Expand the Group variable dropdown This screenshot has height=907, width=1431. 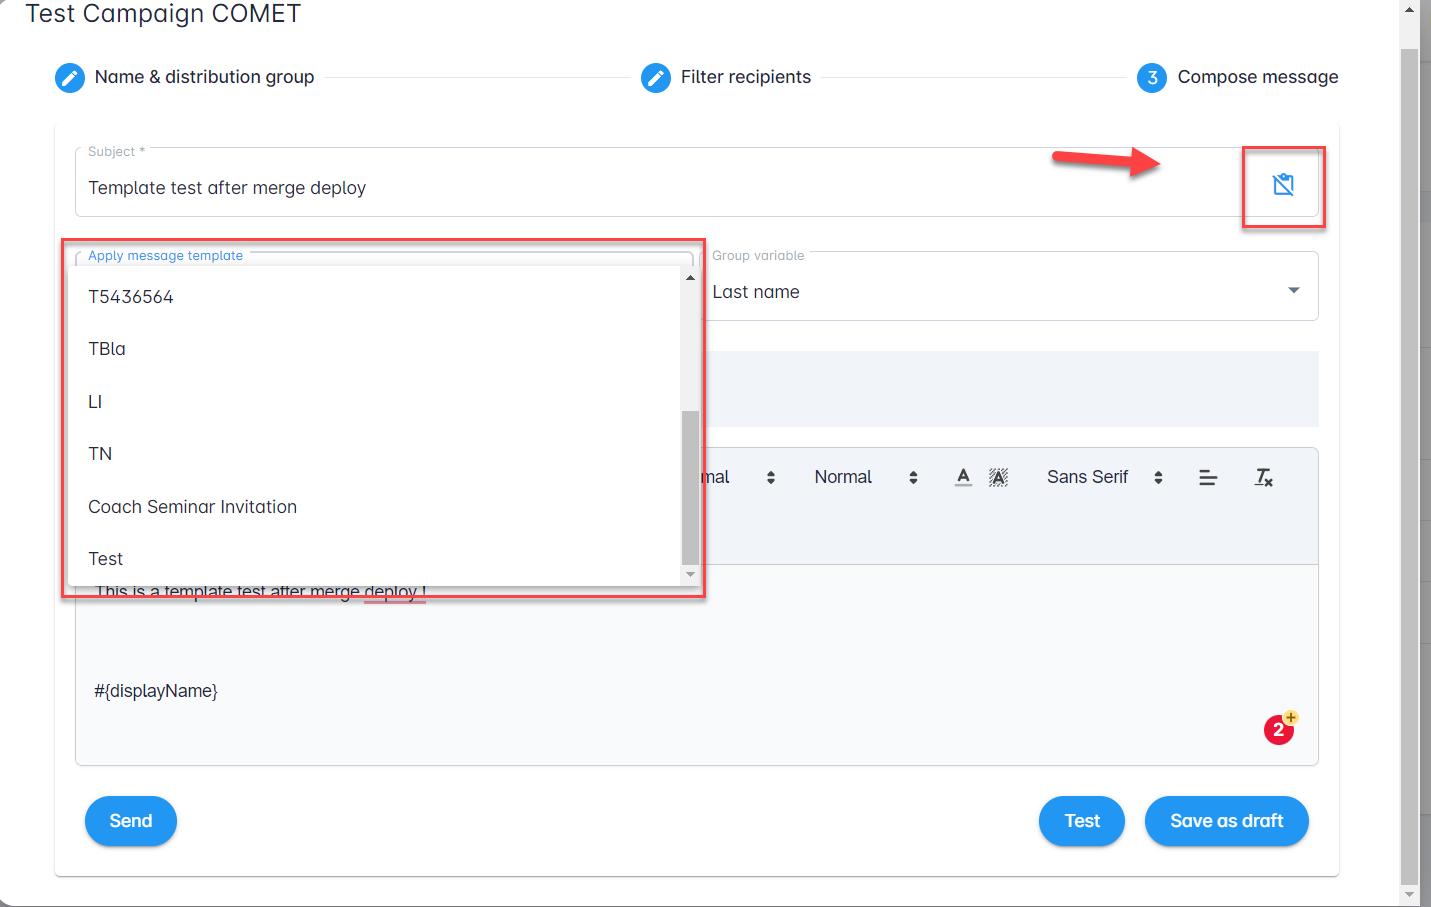click(1293, 291)
